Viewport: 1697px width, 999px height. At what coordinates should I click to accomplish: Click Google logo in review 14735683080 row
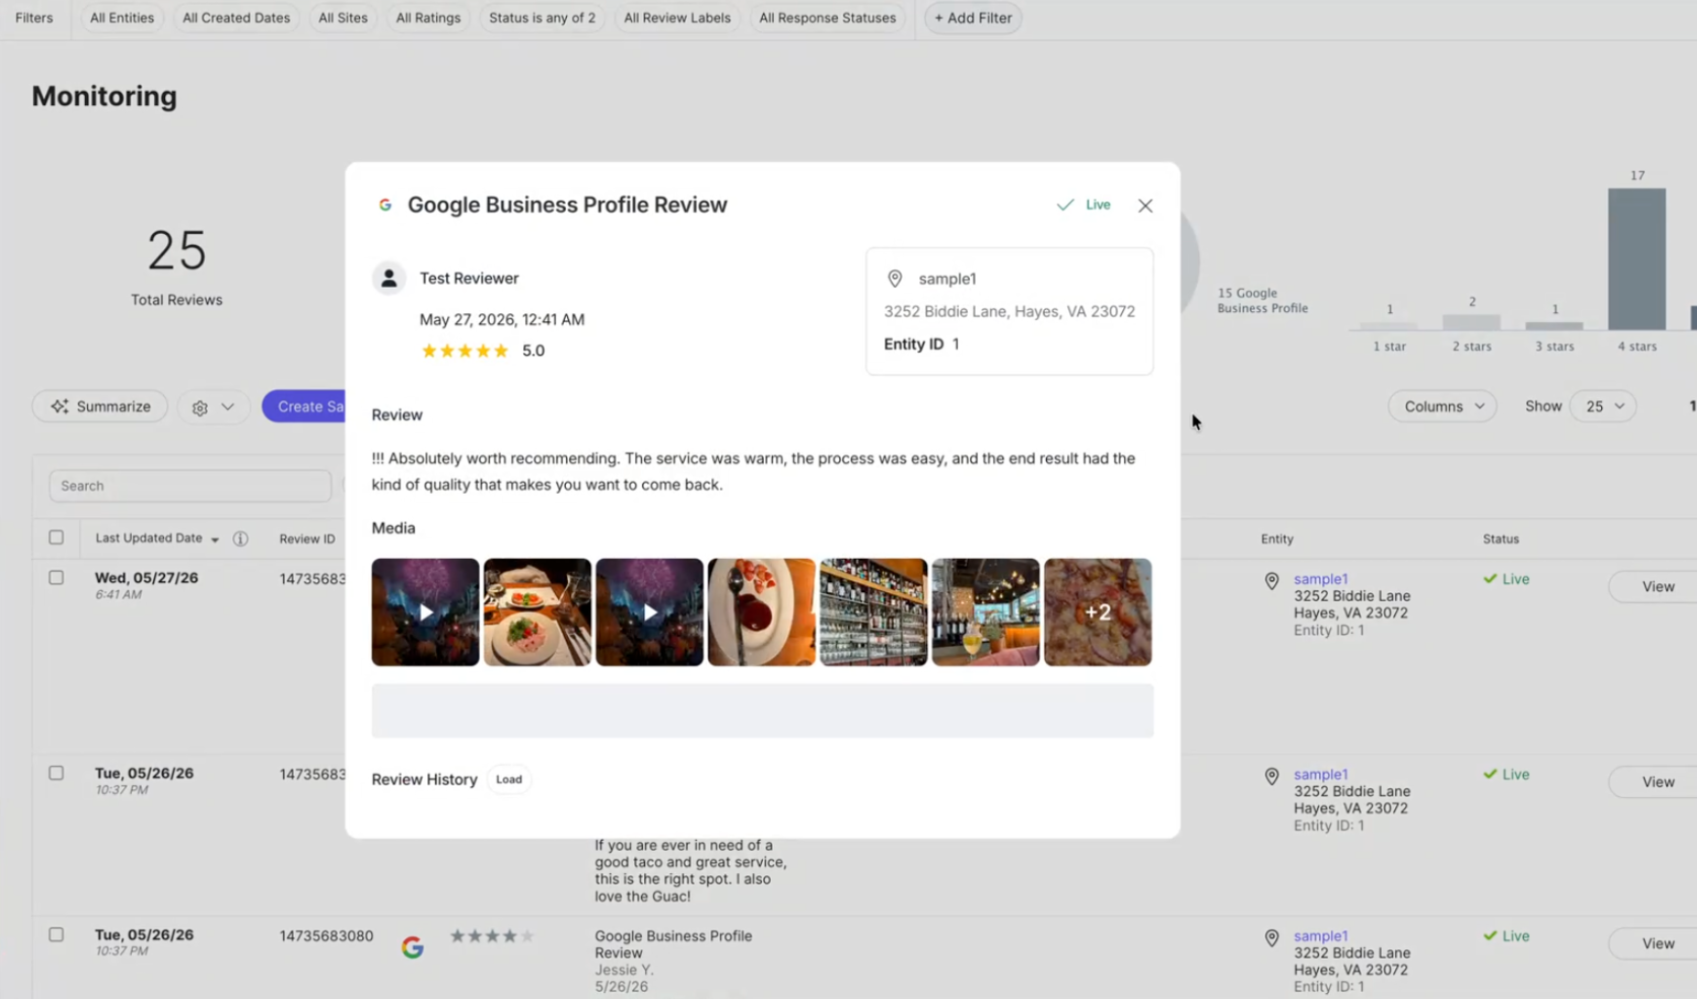click(412, 947)
